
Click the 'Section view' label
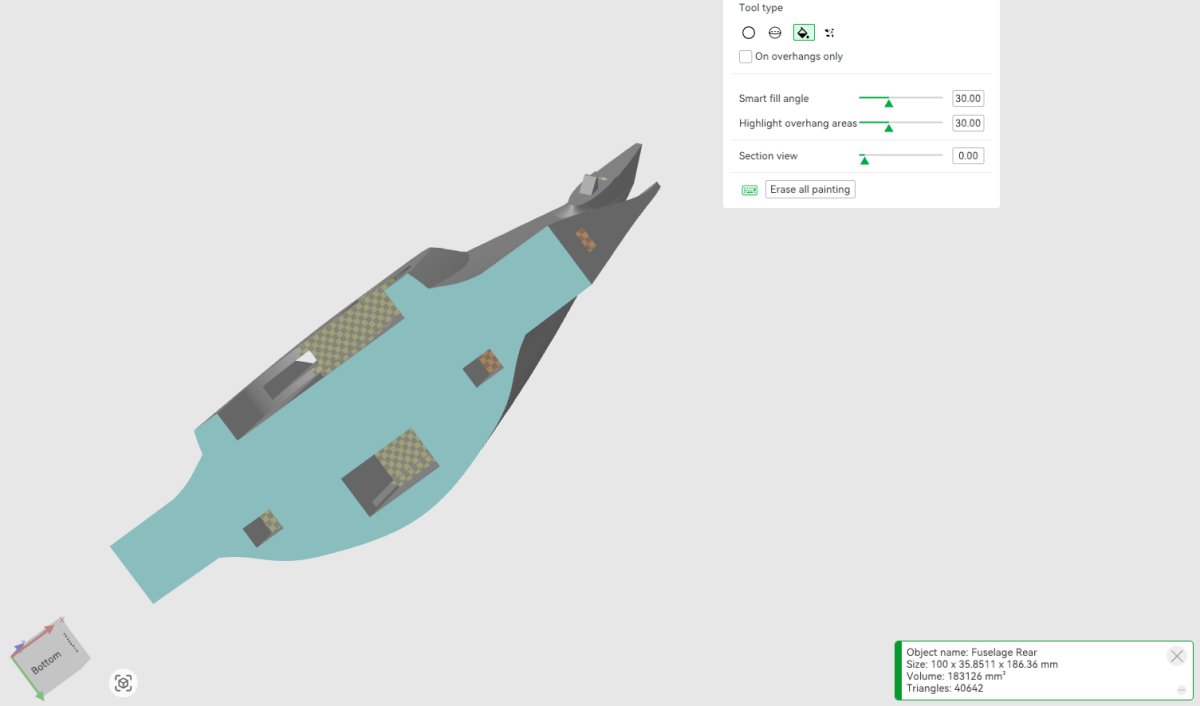[768, 156]
